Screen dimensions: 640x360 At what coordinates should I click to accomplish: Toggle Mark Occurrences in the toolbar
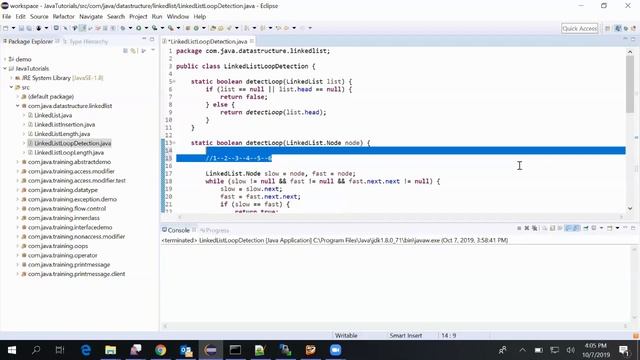(x=82, y=28)
